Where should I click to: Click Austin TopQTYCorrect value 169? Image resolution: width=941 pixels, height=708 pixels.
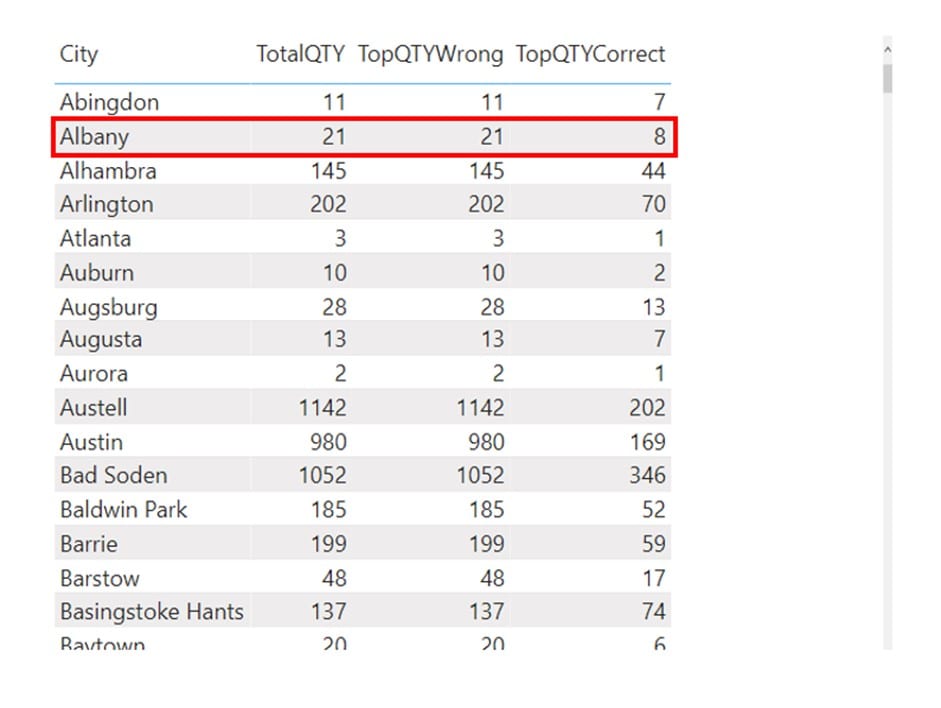[648, 442]
